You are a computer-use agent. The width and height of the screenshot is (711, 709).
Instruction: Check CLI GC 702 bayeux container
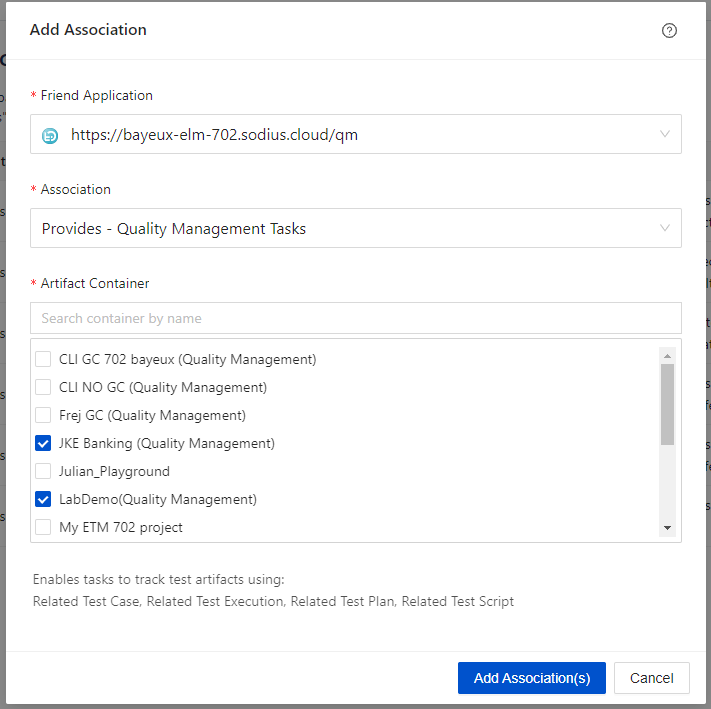(x=43, y=359)
